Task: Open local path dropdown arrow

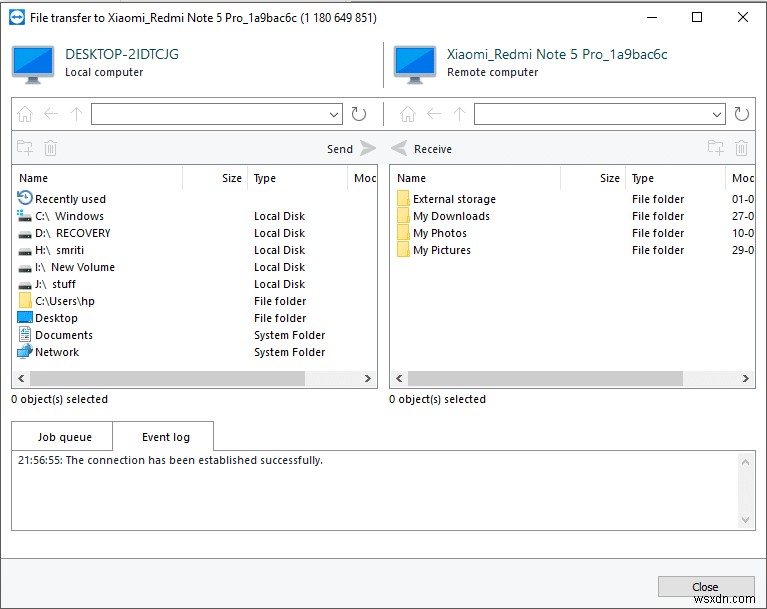Action: click(334, 114)
